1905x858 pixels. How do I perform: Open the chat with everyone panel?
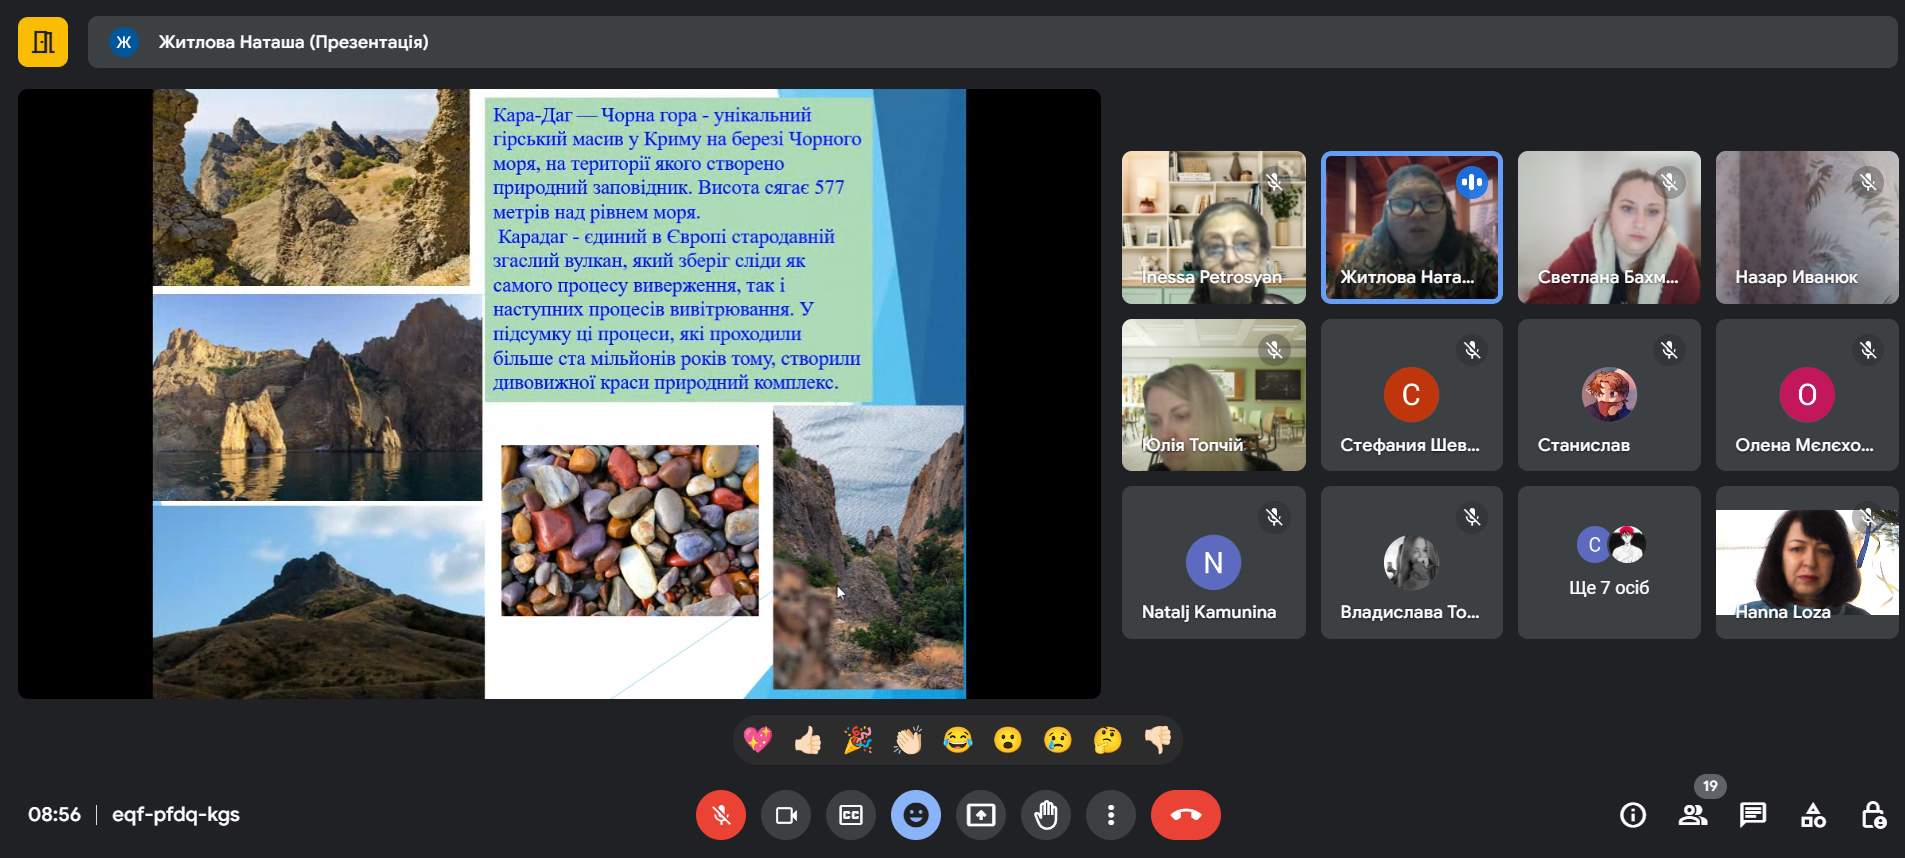(x=1753, y=815)
